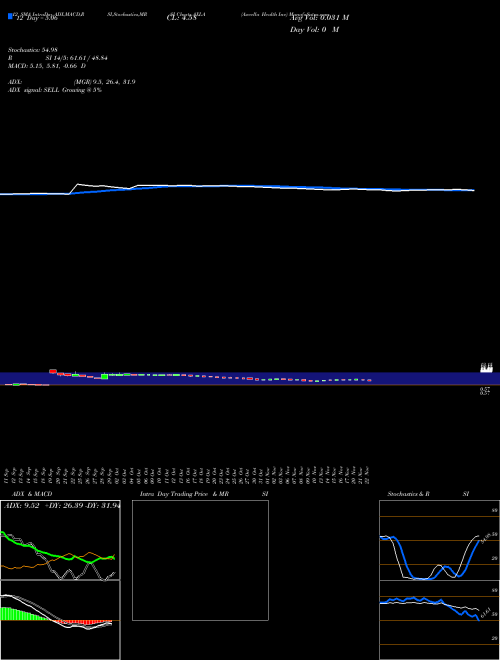Click the "ADX signal: SELL Growing @ 5%" line
Screen dimensions: 500x660
tap(55, 90)
